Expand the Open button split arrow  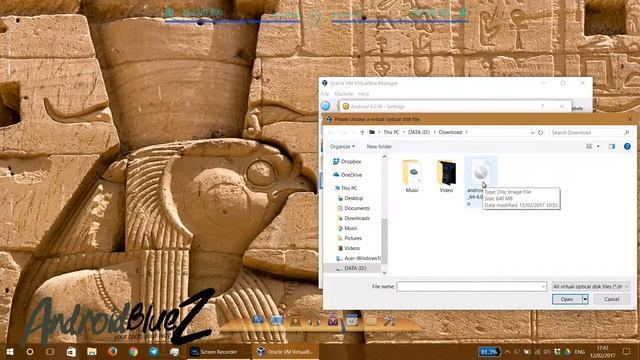[585, 299]
